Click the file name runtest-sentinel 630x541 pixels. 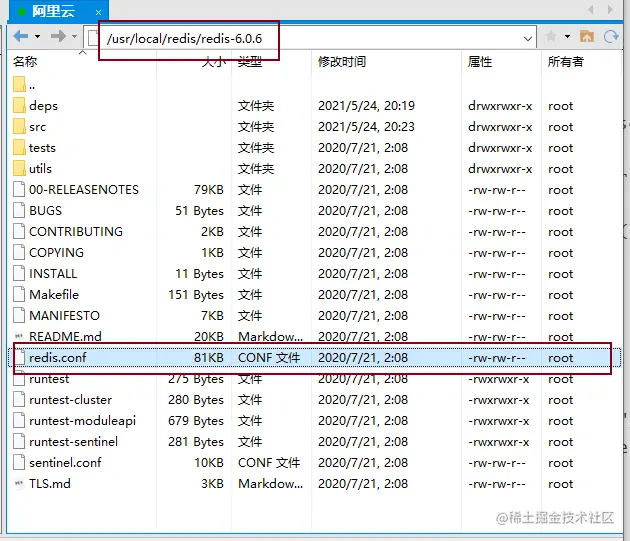pos(74,441)
